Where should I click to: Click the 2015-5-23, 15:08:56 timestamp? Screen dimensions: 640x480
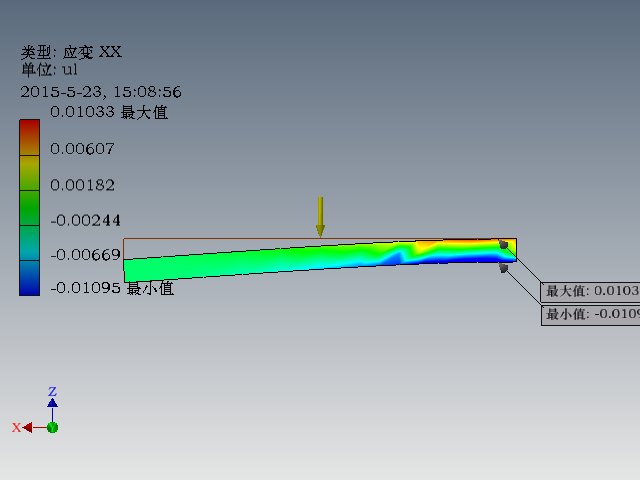[101, 92]
